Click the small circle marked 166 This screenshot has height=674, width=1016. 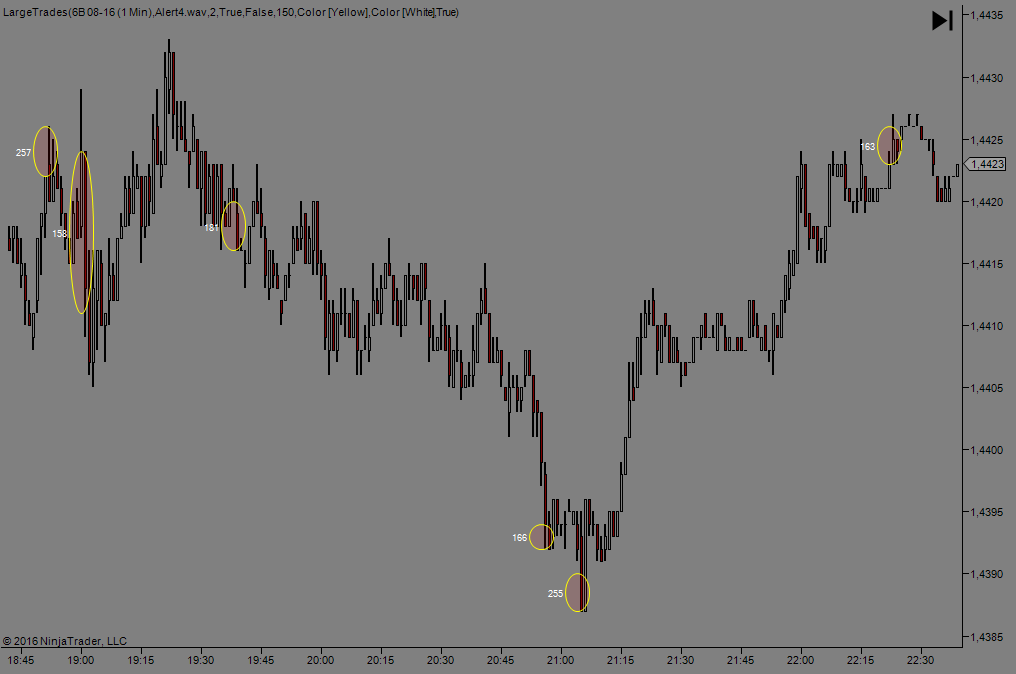pyautogui.click(x=541, y=537)
